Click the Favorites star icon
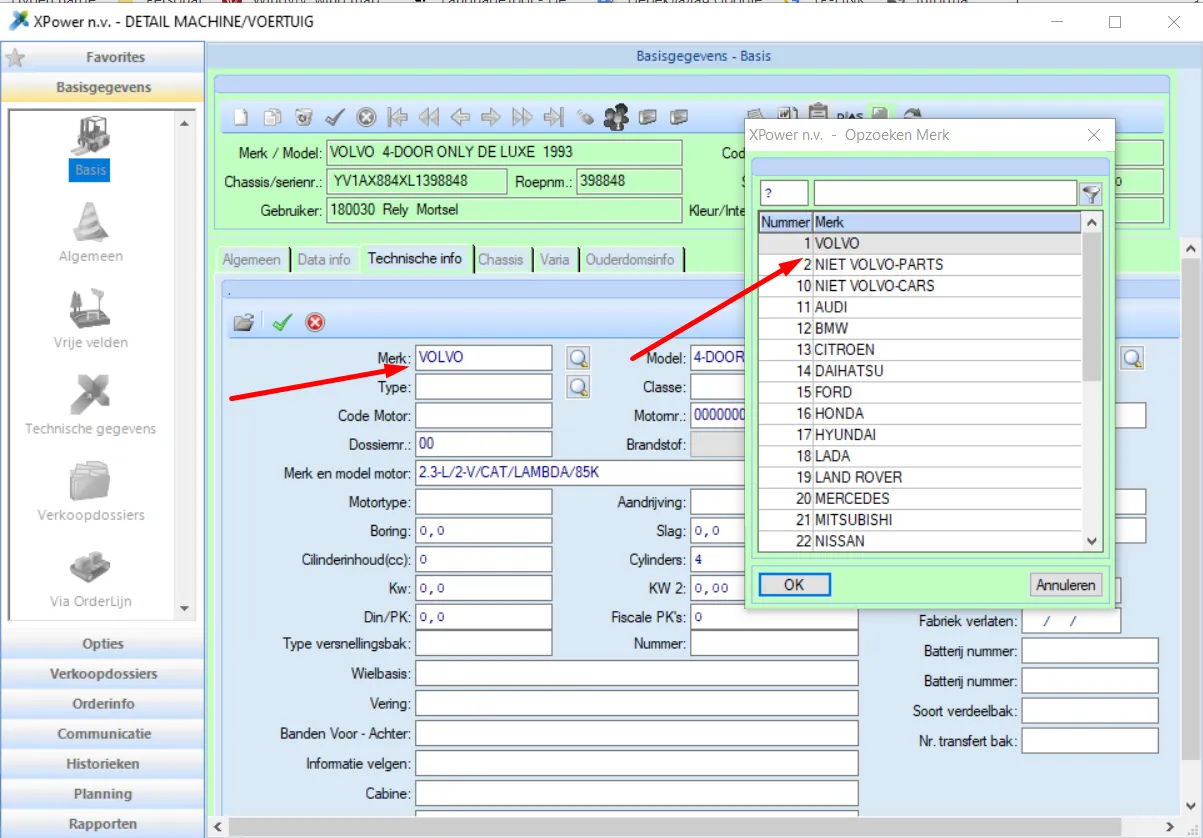This screenshot has height=838, width=1203. coord(15,58)
